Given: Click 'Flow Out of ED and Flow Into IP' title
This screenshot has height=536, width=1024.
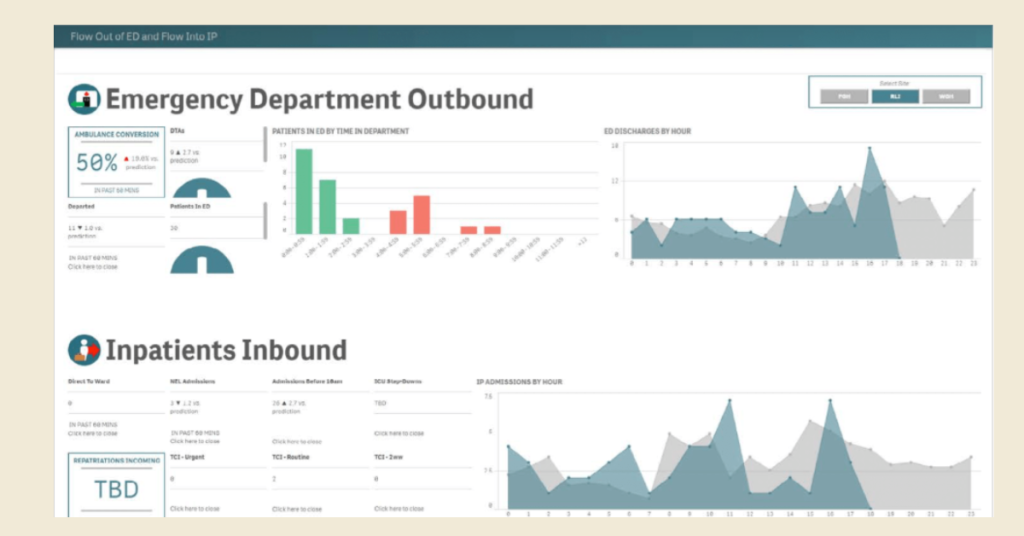Looking at the screenshot, I should tap(144, 37).
